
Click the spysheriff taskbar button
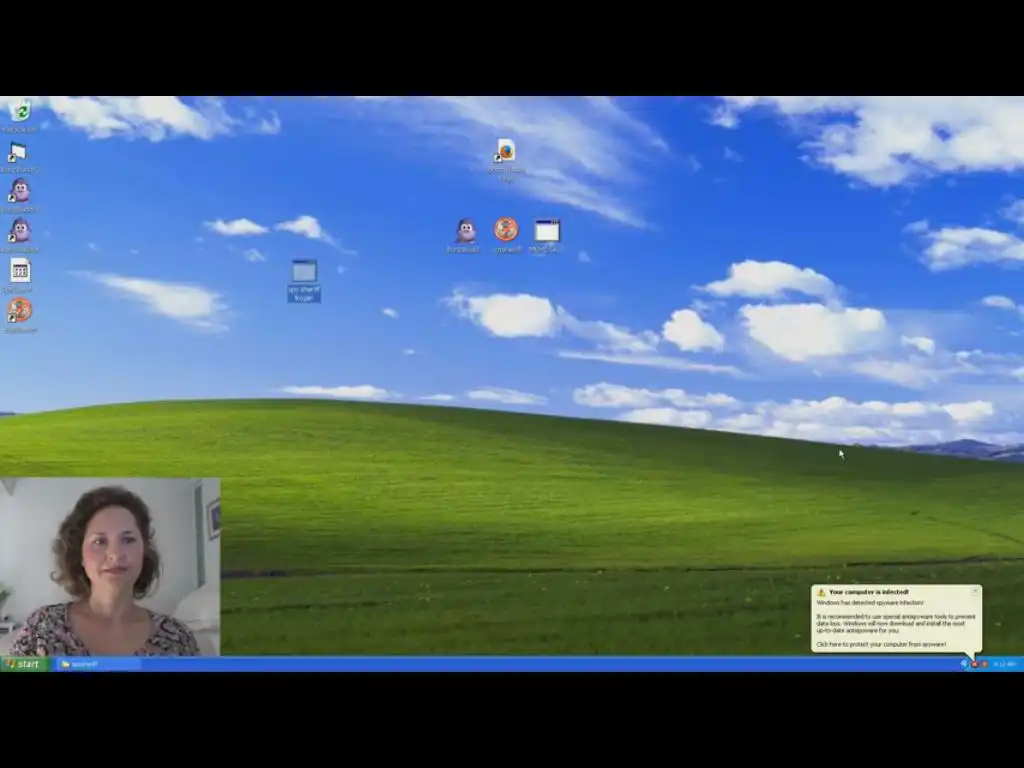click(98, 664)
